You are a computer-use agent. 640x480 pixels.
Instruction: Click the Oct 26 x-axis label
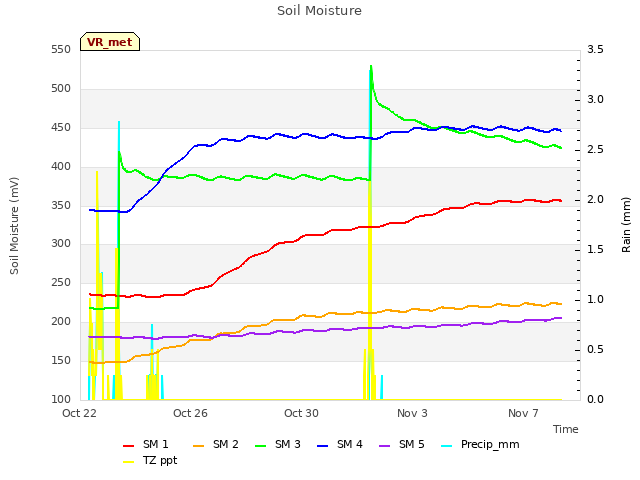tap(190, 413)
